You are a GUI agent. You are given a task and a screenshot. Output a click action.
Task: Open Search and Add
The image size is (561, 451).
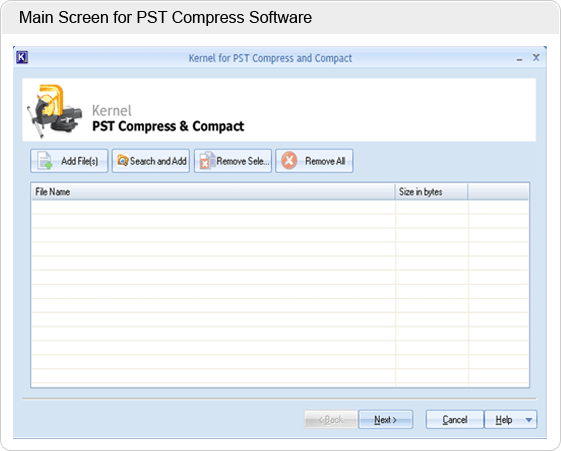(151, 161)
